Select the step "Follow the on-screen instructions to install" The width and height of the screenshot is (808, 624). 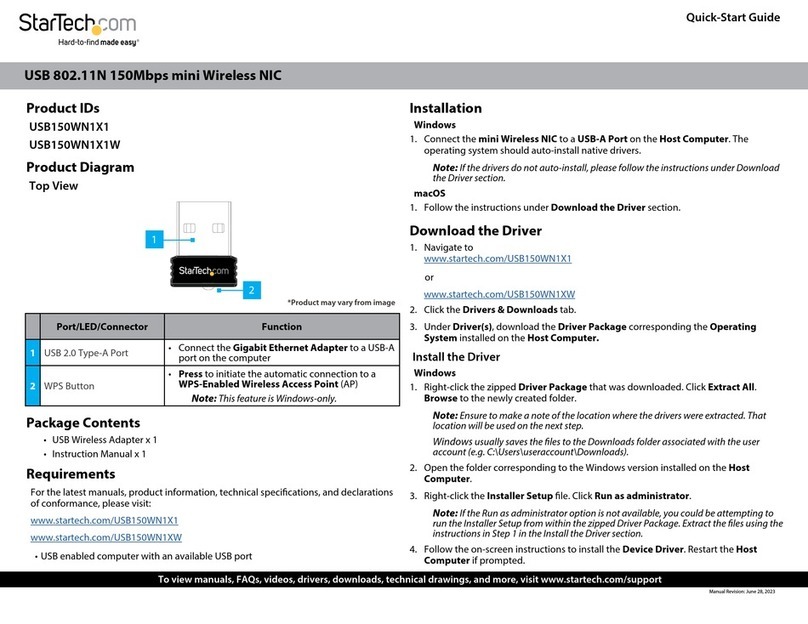[x=590, y=555]
